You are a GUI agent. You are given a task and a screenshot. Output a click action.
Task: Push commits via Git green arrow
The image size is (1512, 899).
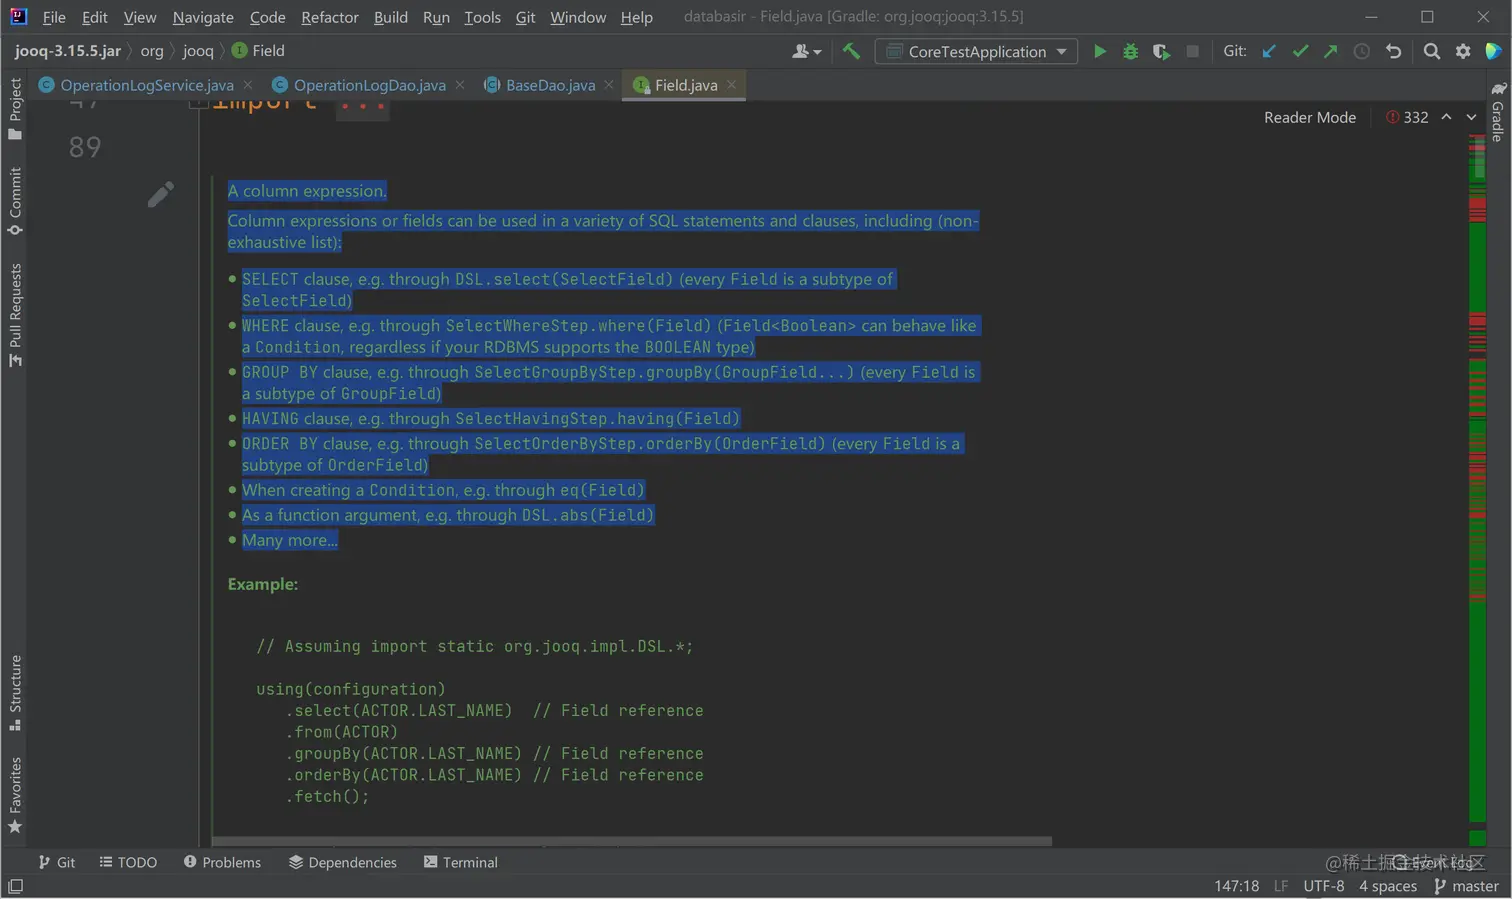click(x=1330, y=51)
